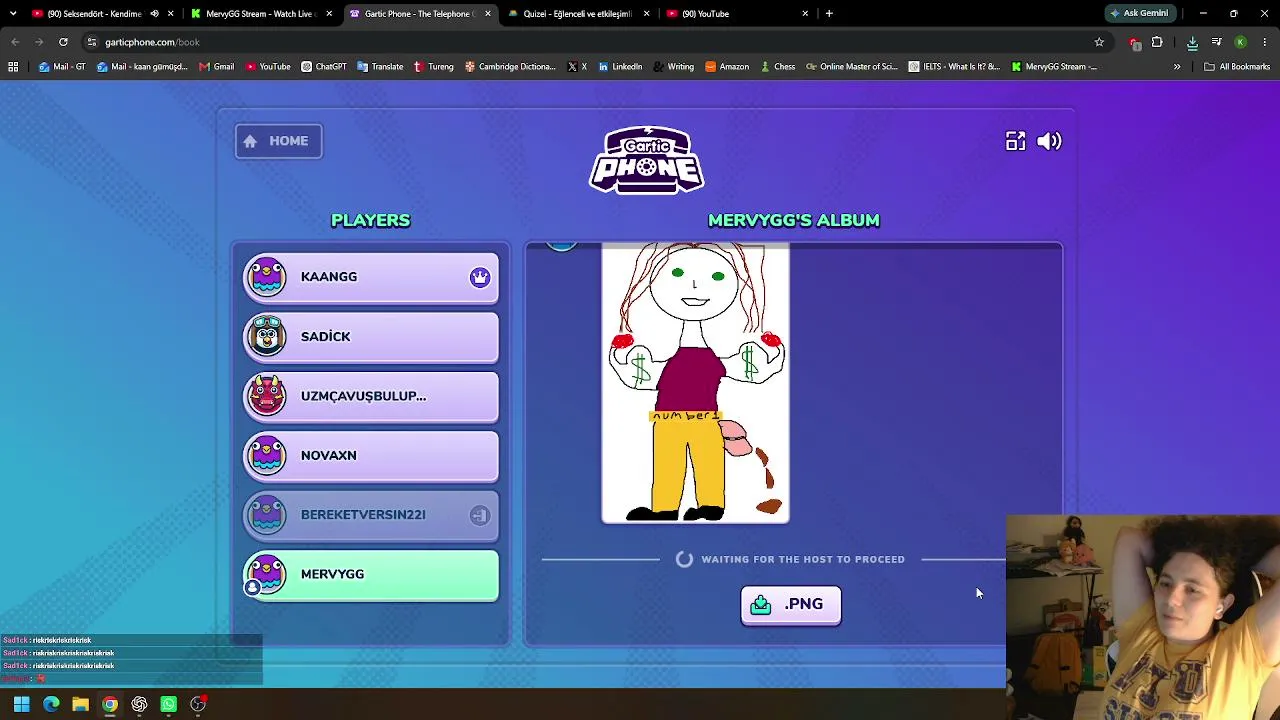This screenshot has height=720, width=1280.
Task: Click the address bar showing garticphone.com/book
Action: (x=596, y=42)
